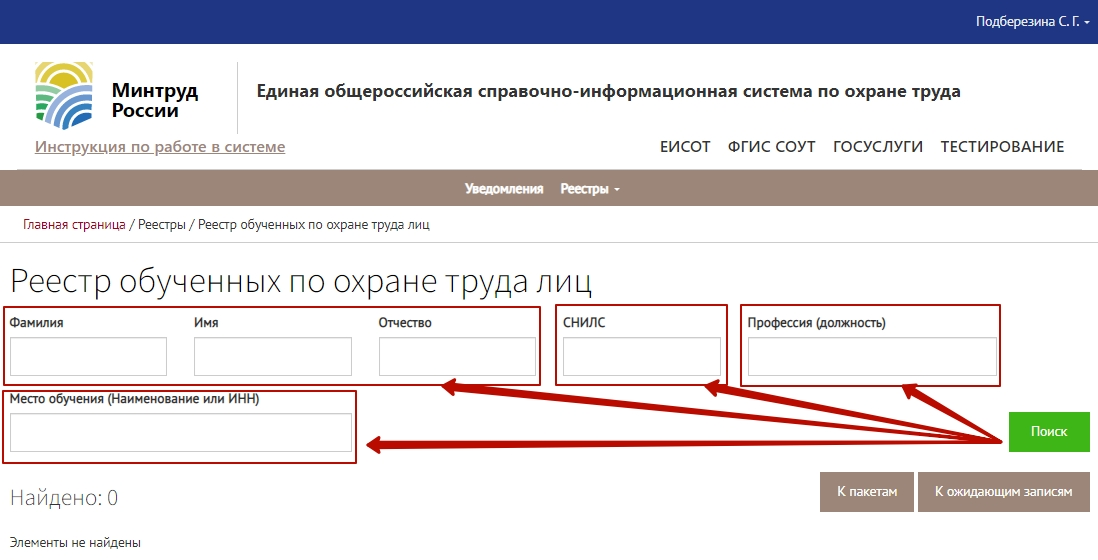
Task: Open the Подберезина С. Г. user dropdown
Action: (x=1032, y=21)
